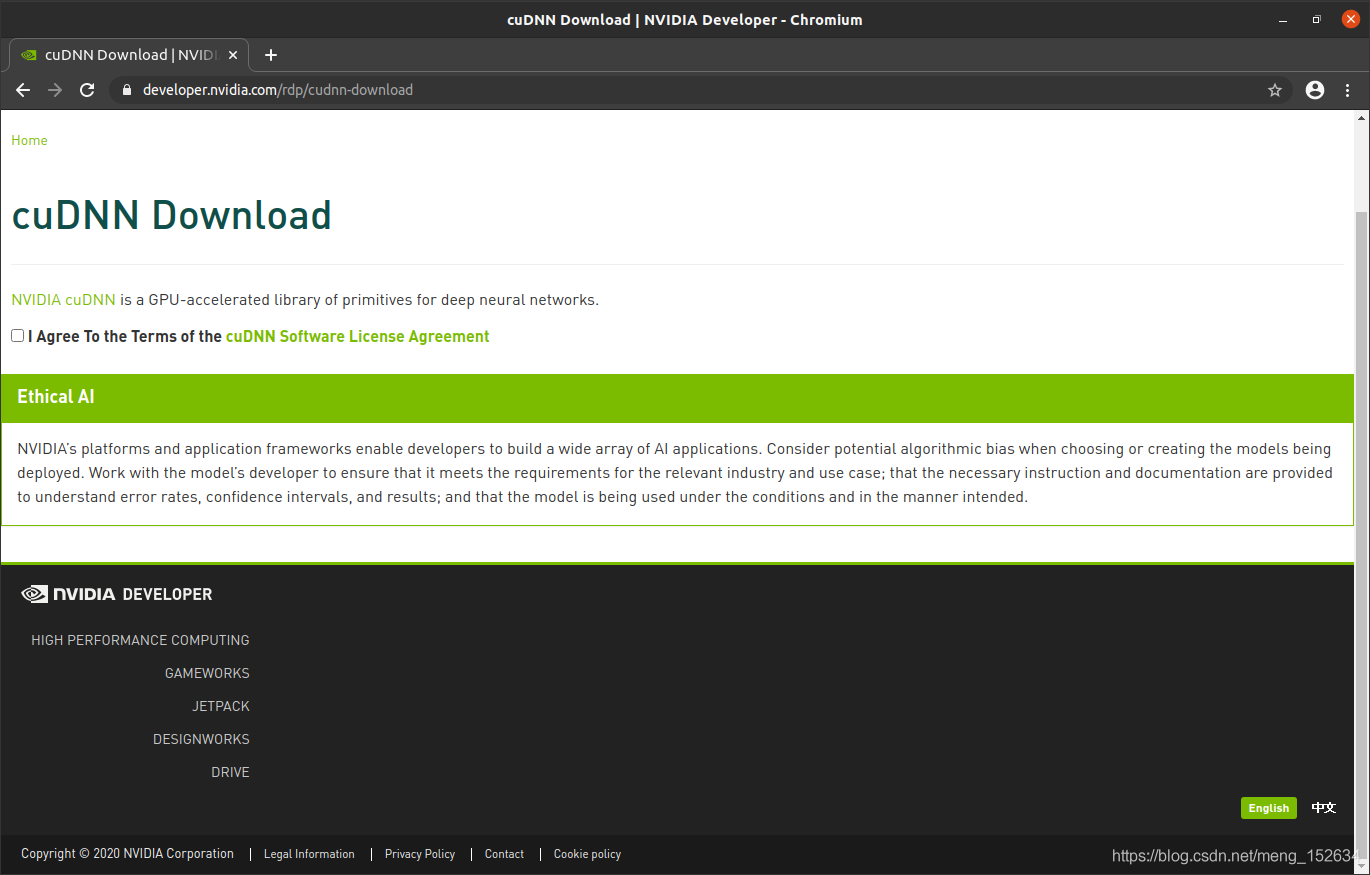Click the cuDNN Download page heading
Viewport: 1370px width, 875px height.
coord(171,216)
